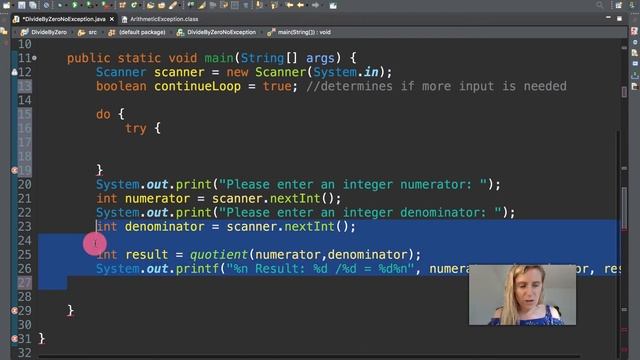This screenshot has height=360, width=640.
Task: Click the closing brace on line 19
Action: point(100,170)
